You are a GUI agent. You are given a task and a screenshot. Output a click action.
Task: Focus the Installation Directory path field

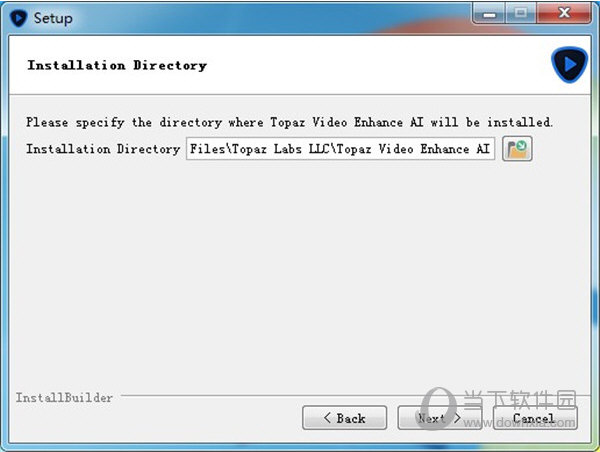pyautogui.click(x=341, y=148)
